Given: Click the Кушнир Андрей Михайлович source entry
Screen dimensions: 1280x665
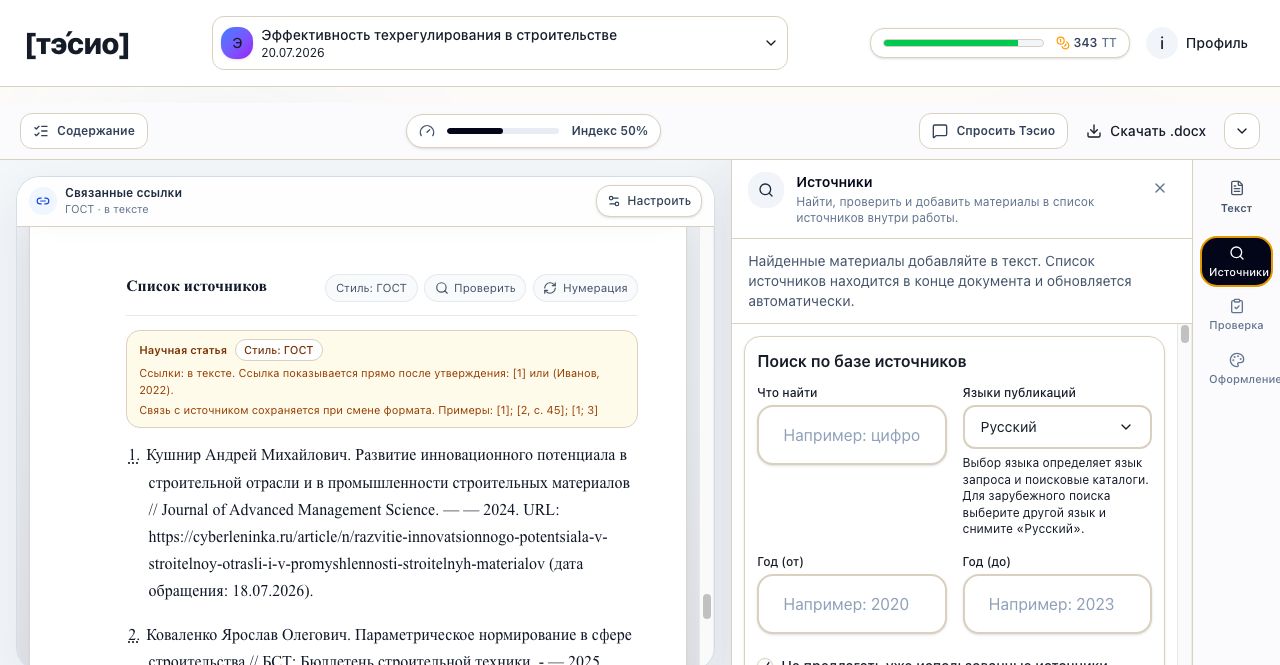Looking at the screenshot, I should click(x=390, y=523).
